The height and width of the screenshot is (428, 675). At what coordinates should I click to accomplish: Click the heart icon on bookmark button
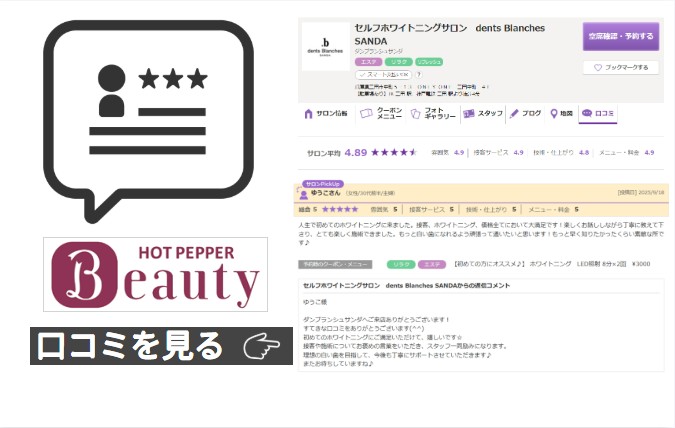(x=597, y=68)
